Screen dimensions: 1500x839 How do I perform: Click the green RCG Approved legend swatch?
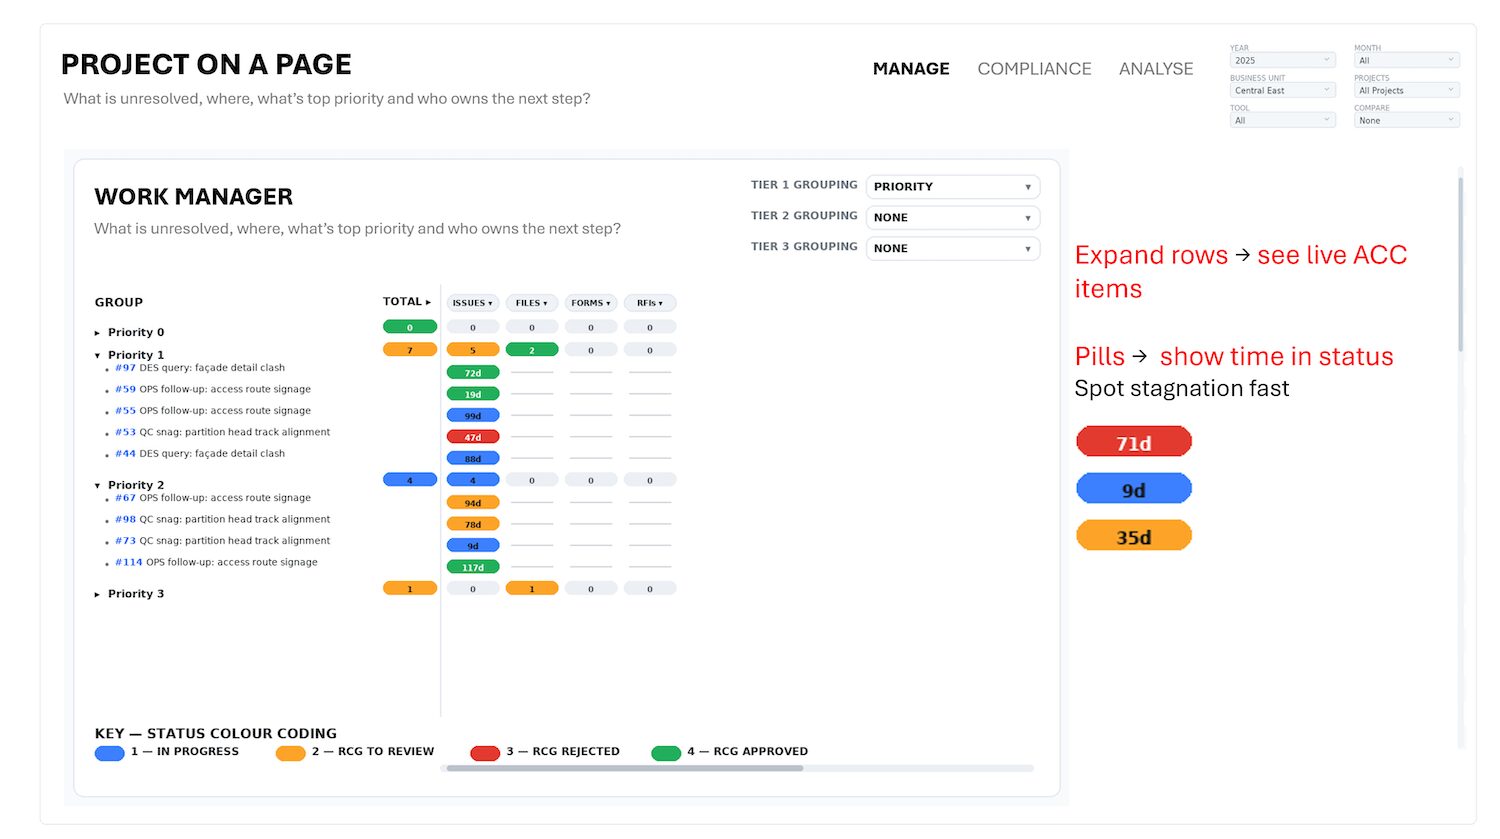[666, 751]
